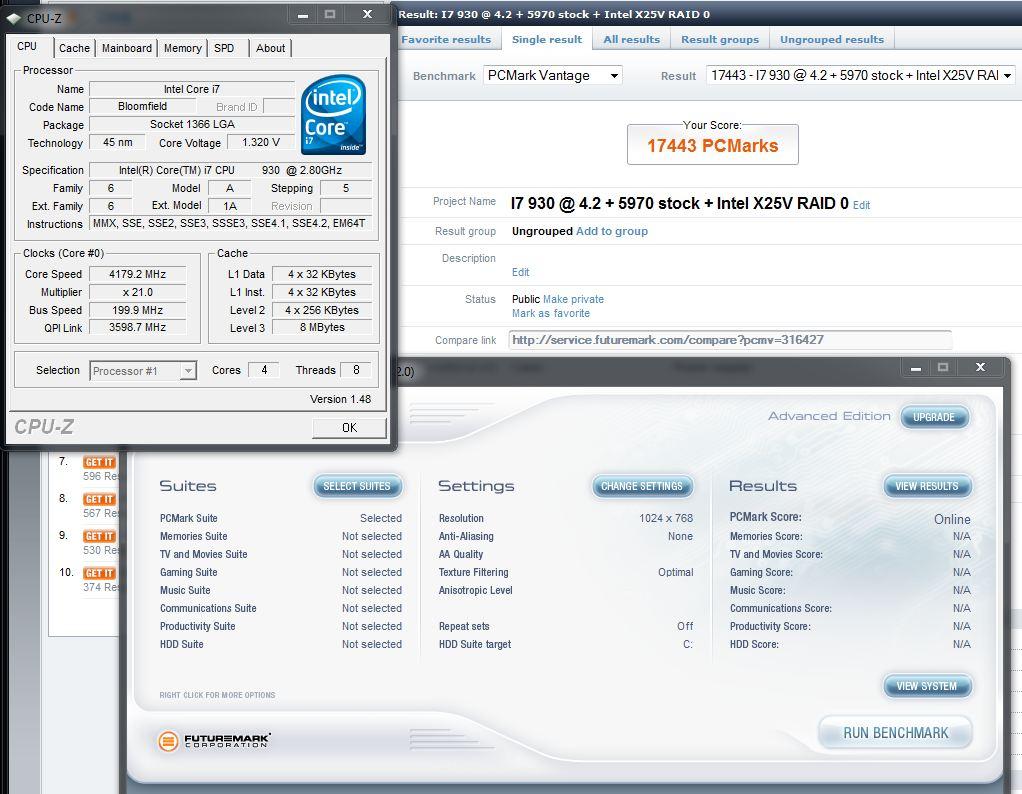The image size is (1022, 794).
Task: Click the Futuremark Corporation logo
Action: 214,741
